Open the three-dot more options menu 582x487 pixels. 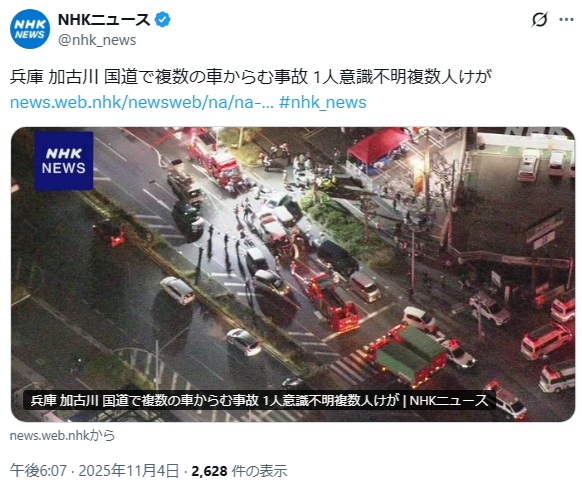point(566,19)
